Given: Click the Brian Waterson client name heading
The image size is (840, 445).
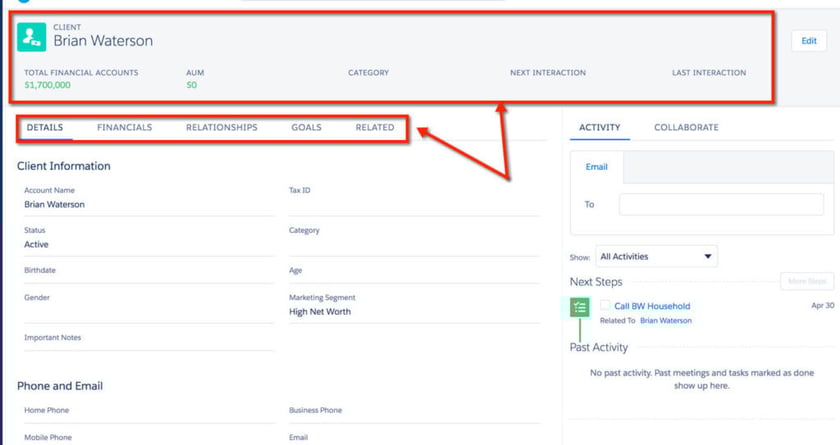Looking at the screenshot, I should 103,41.
